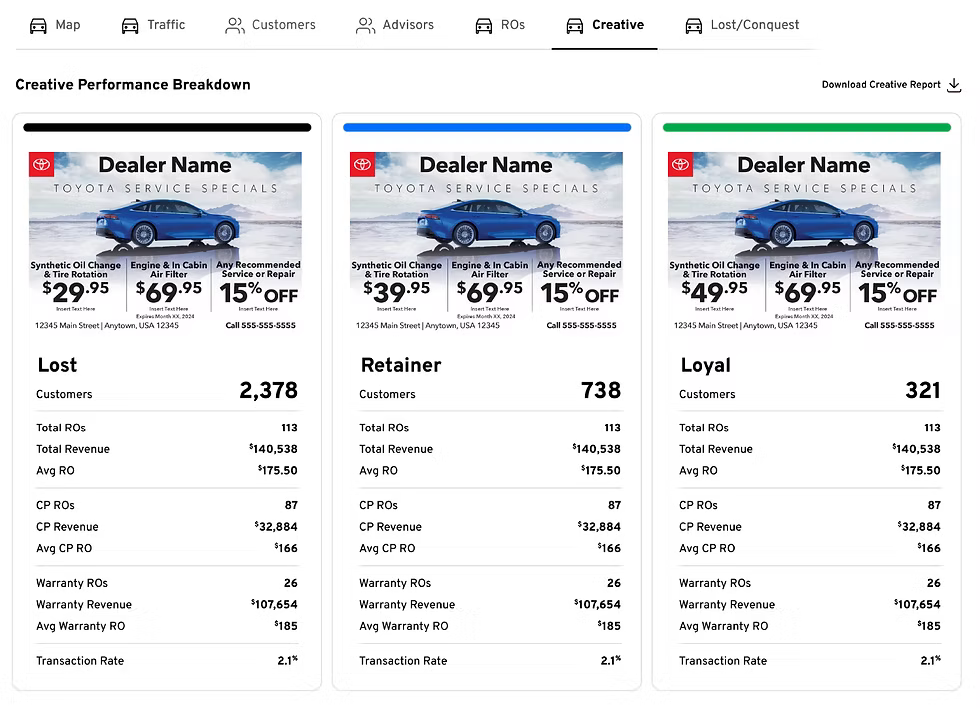Click the car icon beside Lost/Conquest
Screen dimensions: 980x708
tap(694, 26)
